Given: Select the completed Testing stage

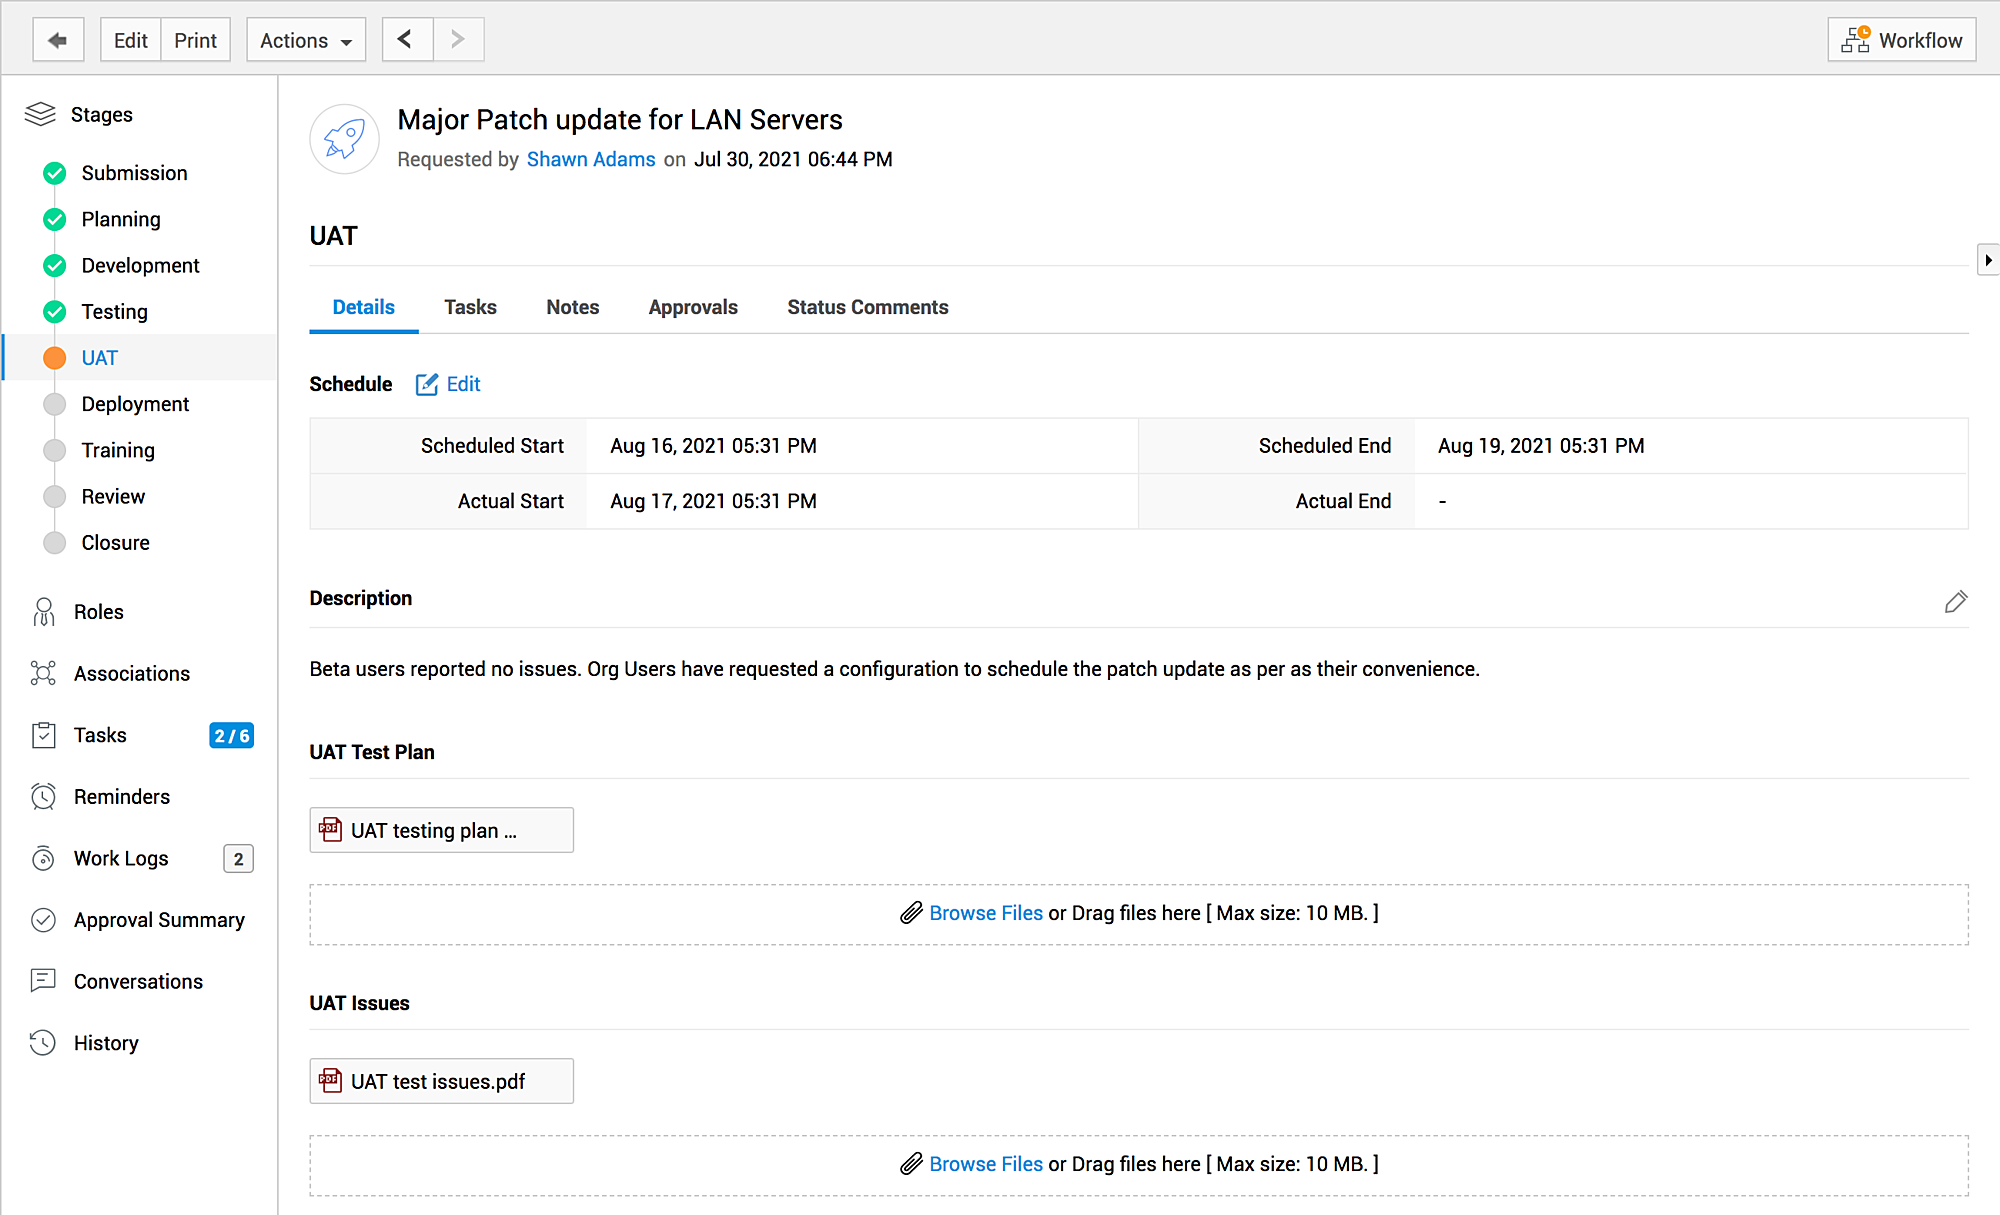Looking at the screenshot, I should pos(114,312).
